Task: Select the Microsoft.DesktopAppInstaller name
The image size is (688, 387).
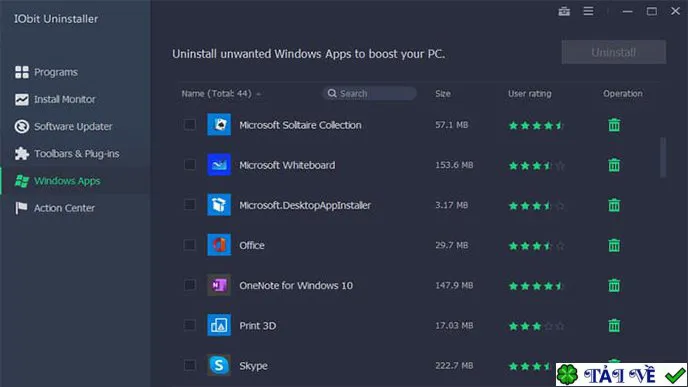Action: (305, 205)
